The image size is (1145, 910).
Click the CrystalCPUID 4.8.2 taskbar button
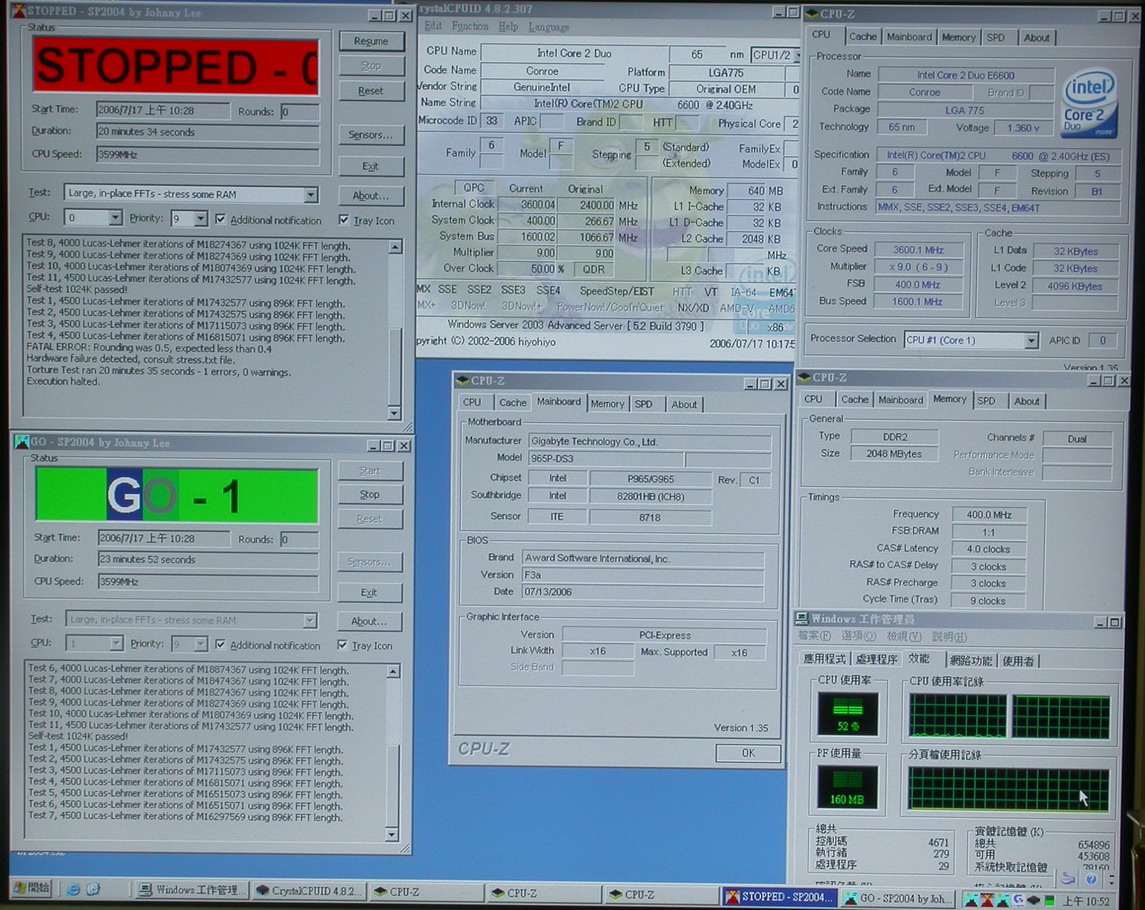(309, 891)
